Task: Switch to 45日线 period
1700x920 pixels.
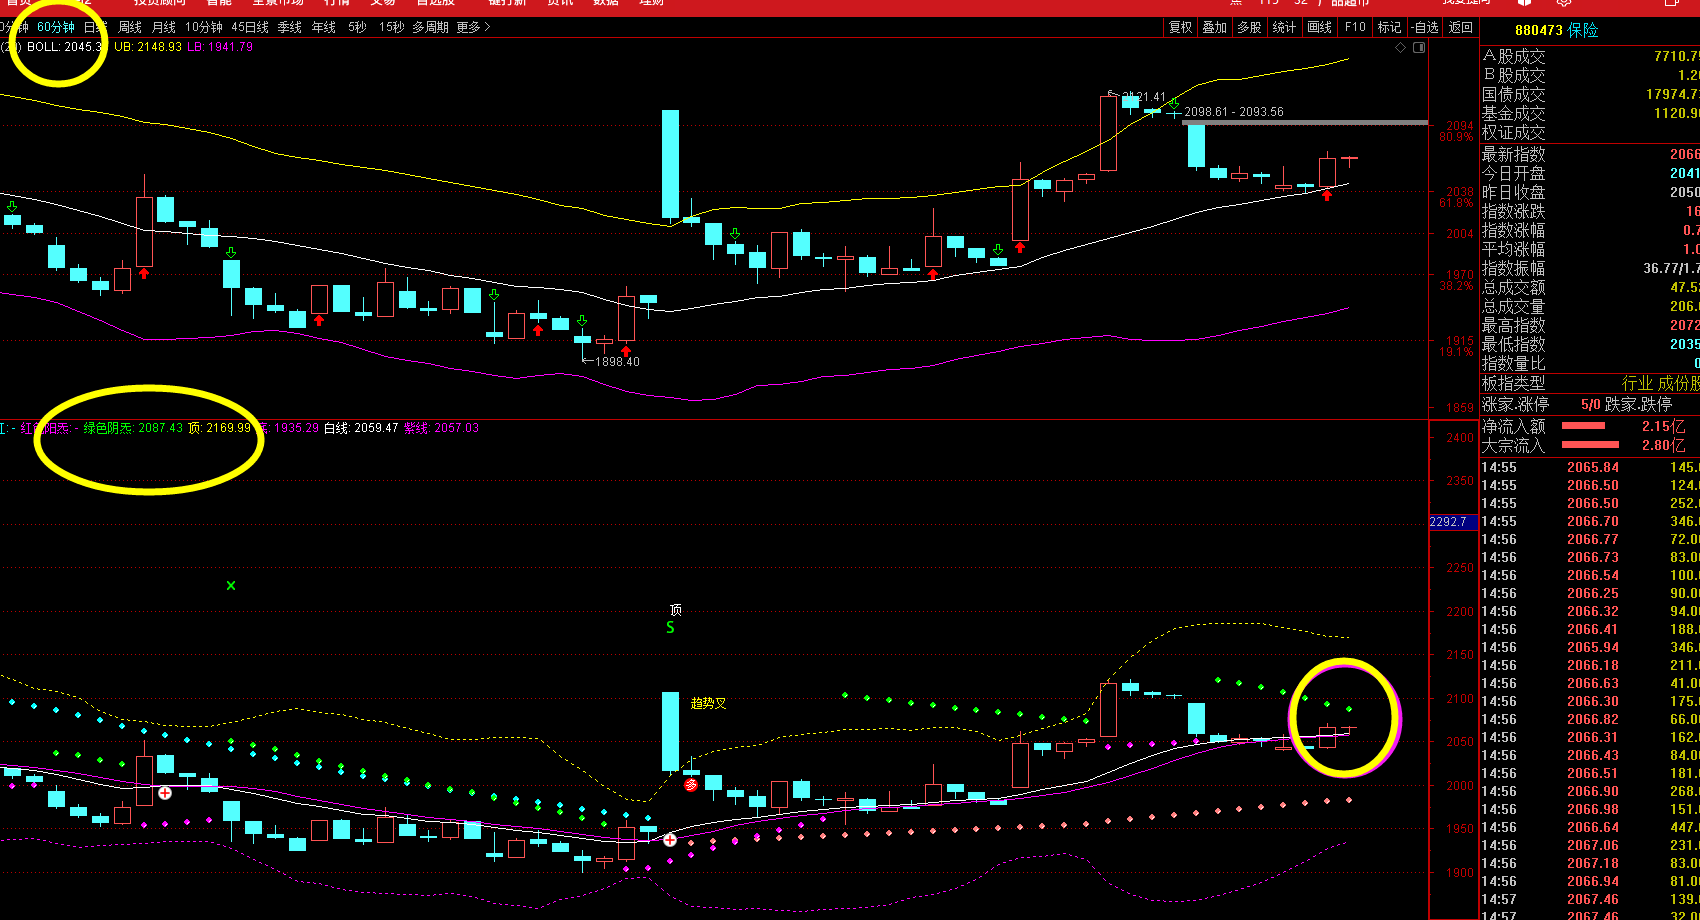Action: [x=250, y=27]
